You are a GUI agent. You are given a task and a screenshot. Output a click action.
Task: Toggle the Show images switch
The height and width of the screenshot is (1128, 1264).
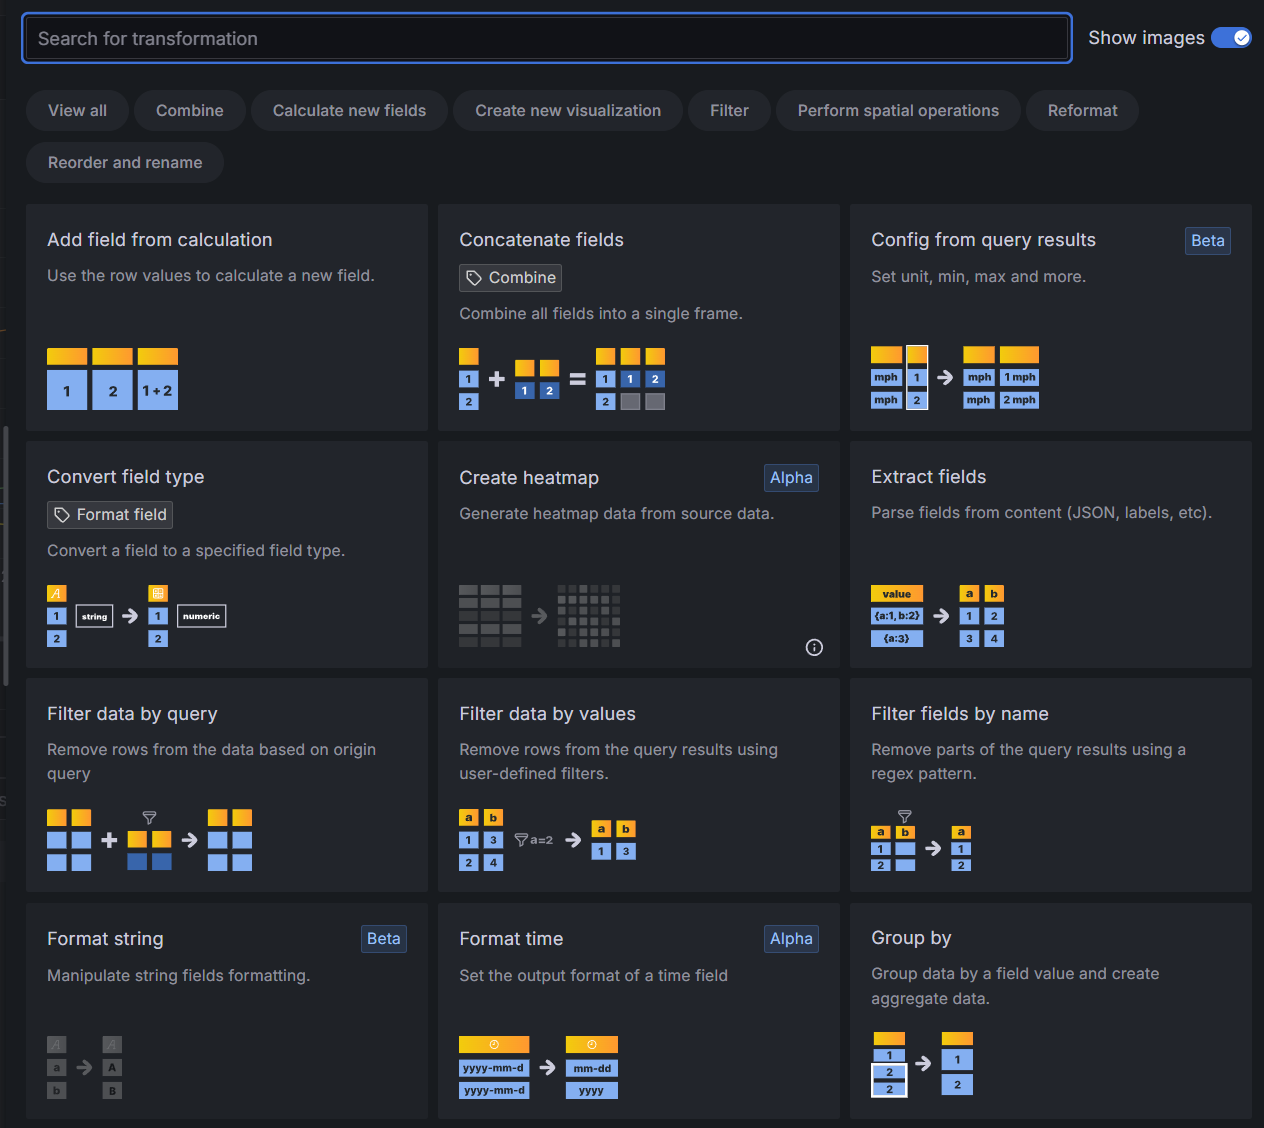click(x=1231, y=38)
